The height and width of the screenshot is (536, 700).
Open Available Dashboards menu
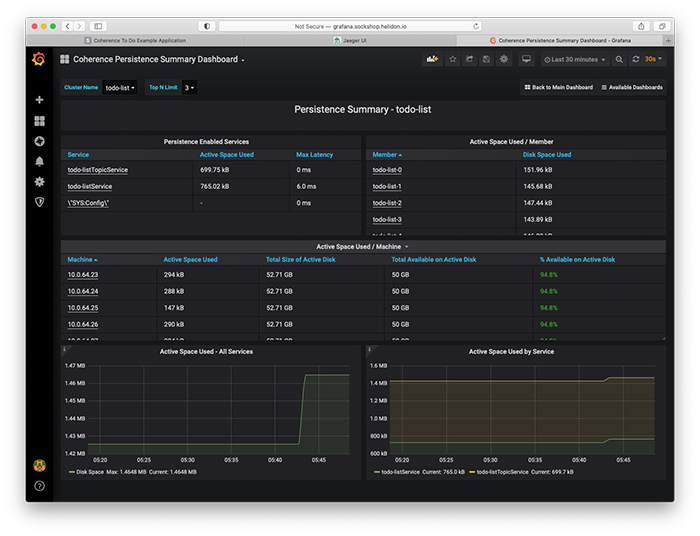632,87
